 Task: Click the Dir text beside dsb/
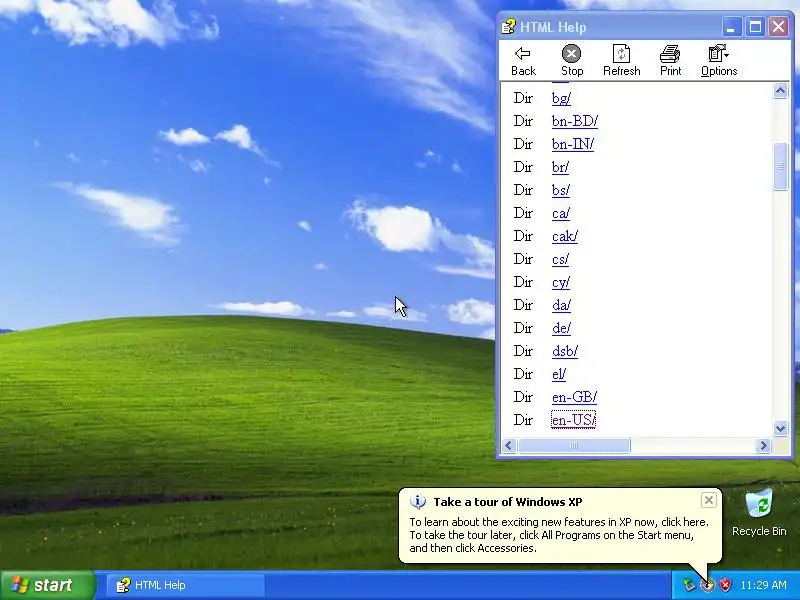(523, 351)
